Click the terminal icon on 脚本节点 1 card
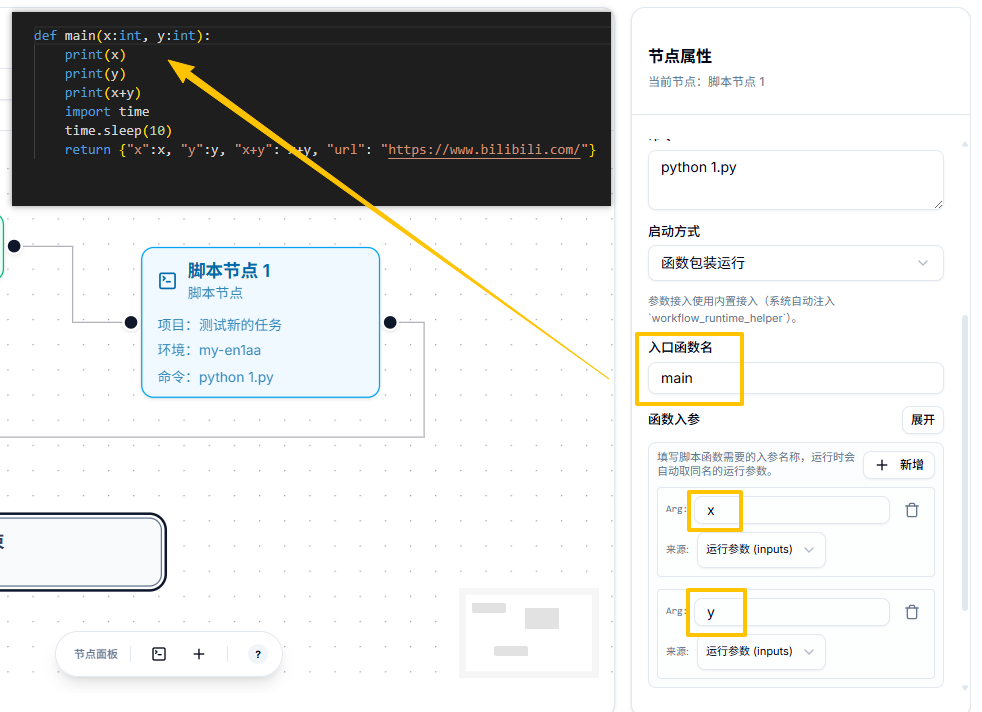The image size is (982, 712). point(167,281)
